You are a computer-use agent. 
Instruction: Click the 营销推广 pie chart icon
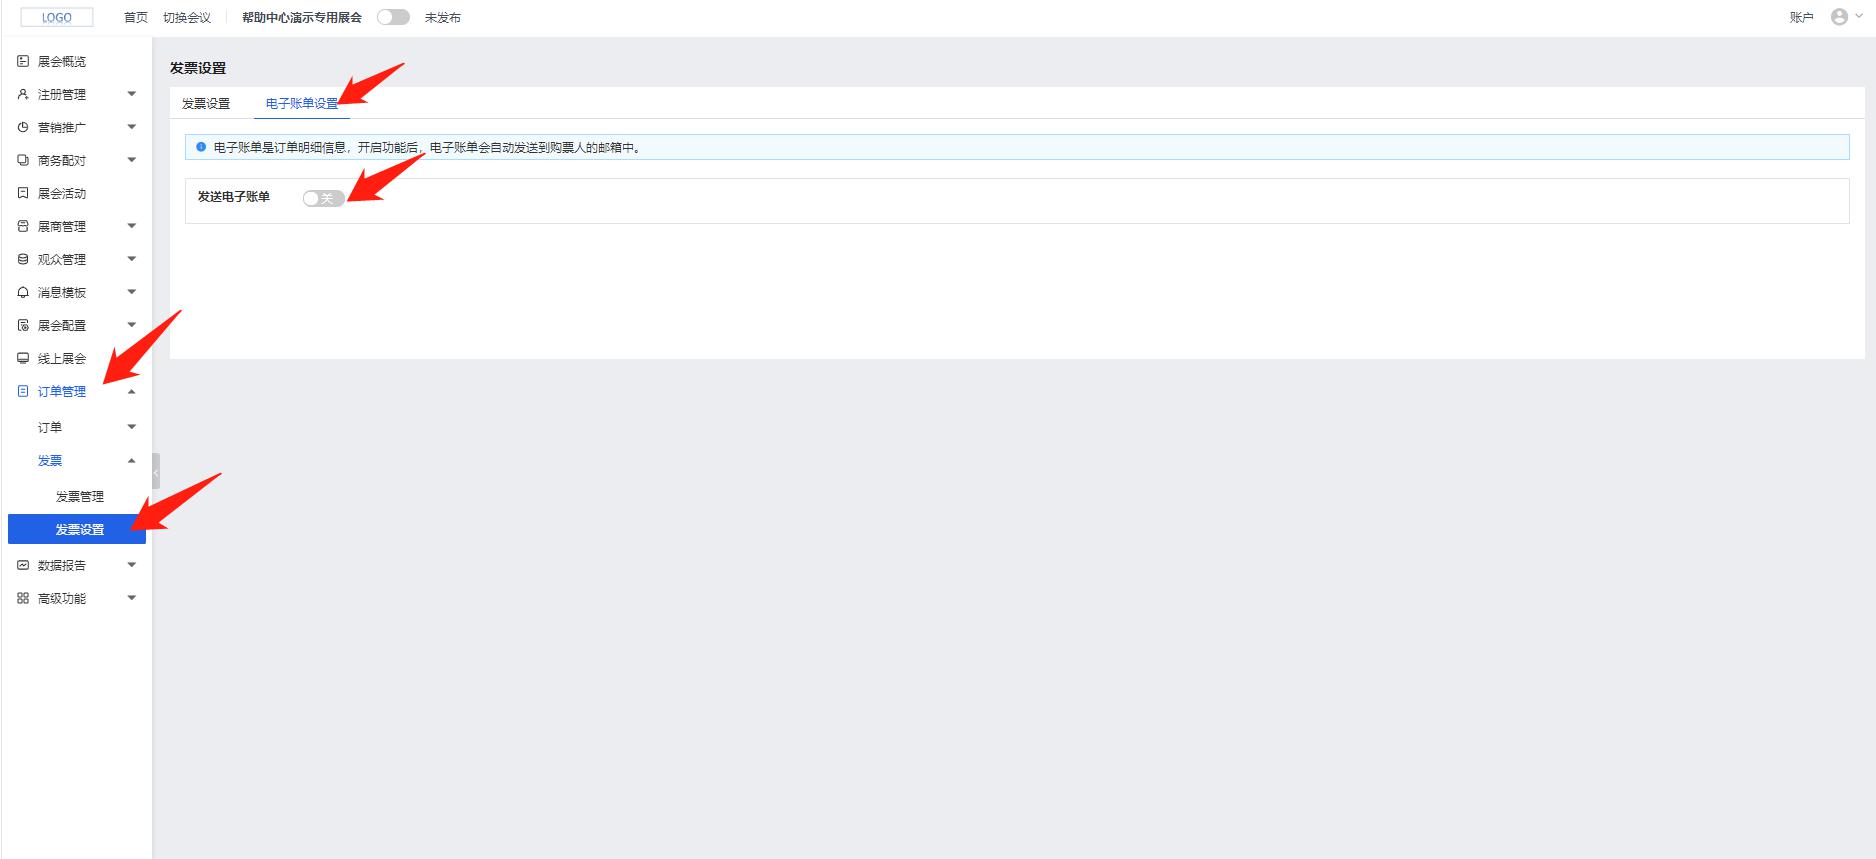[x=23, y=128]
